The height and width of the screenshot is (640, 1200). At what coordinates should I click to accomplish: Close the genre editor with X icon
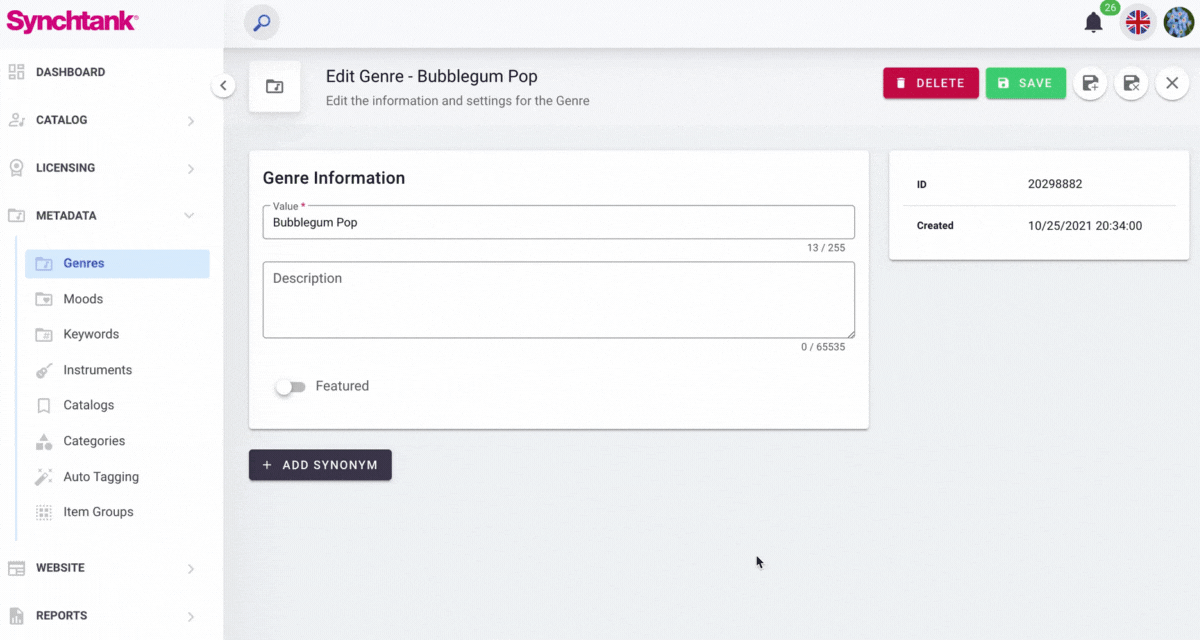1172,84
